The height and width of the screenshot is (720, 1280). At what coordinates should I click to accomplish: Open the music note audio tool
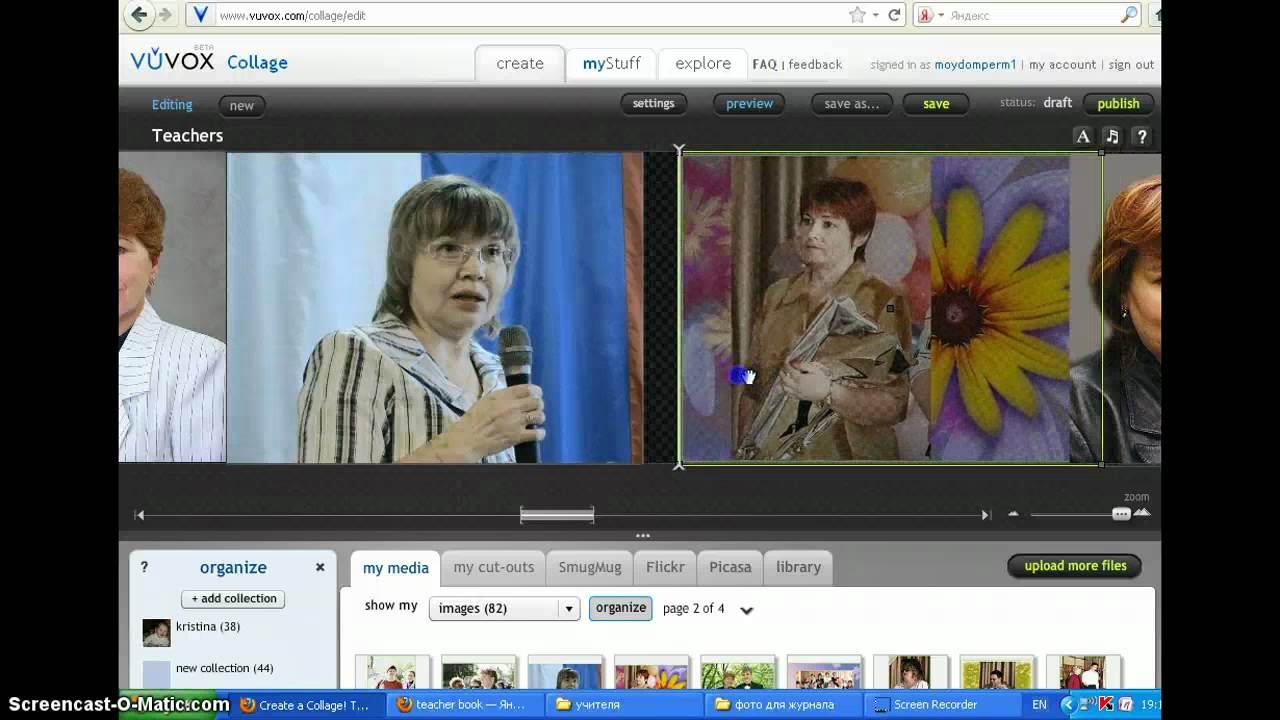(x=1111, y=137)
